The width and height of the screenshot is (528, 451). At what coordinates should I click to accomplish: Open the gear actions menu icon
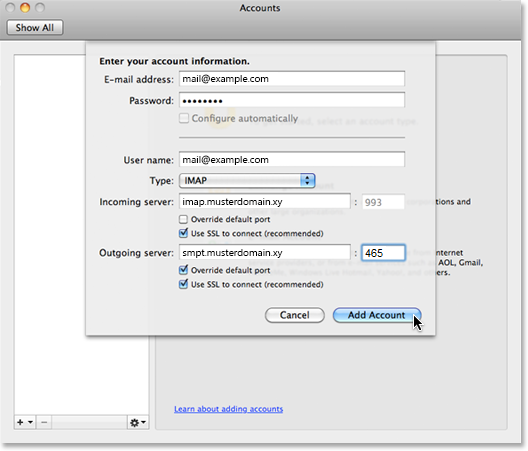(x=134, y=422)
